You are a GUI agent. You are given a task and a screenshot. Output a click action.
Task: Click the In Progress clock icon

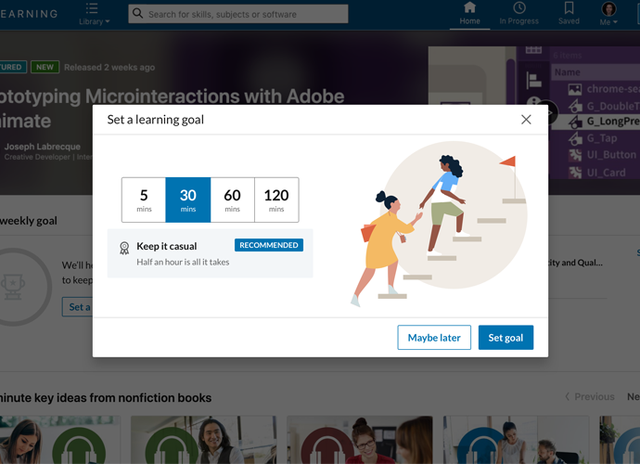pos(519,7)
